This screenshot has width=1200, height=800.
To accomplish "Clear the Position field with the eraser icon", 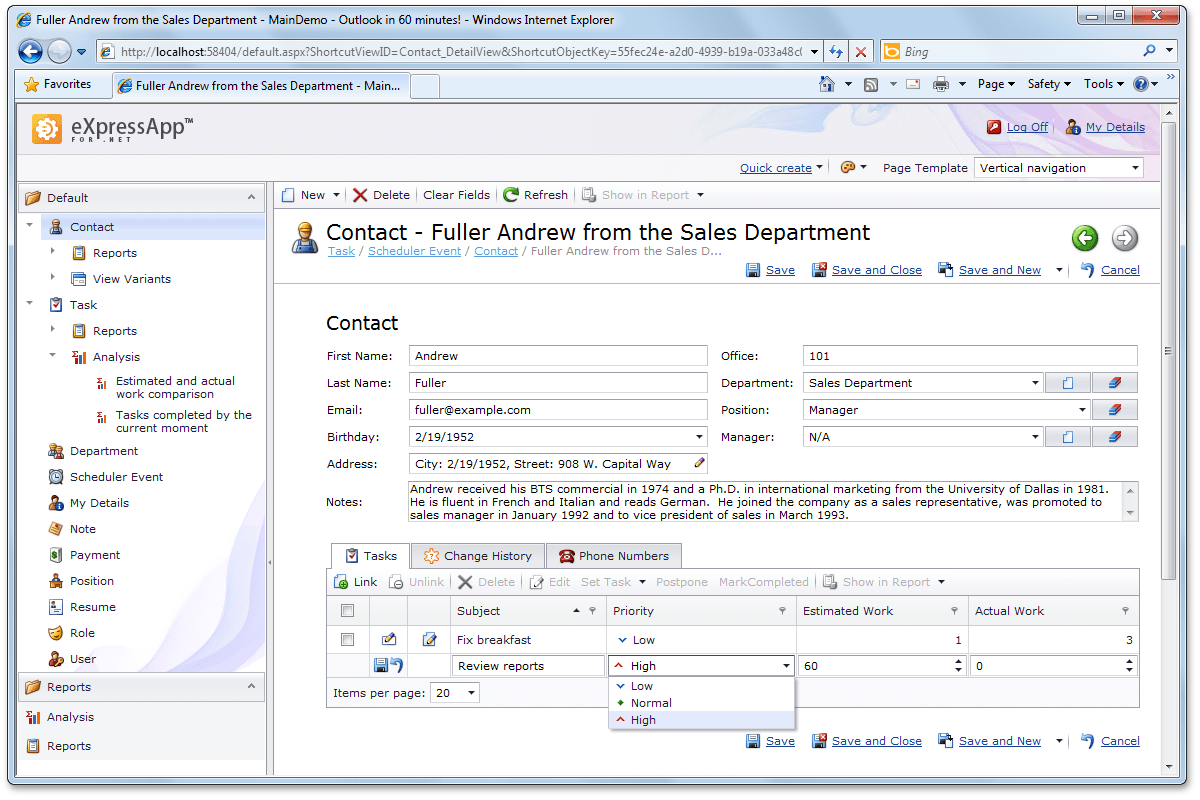I will pos(1115,410).
